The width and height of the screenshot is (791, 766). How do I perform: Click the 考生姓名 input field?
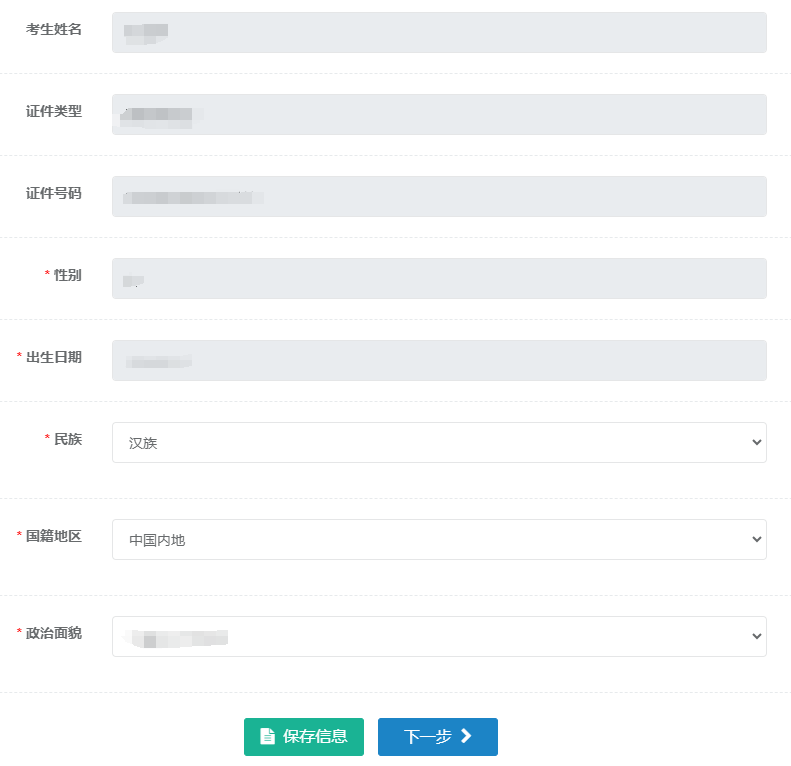coord(439,32)
